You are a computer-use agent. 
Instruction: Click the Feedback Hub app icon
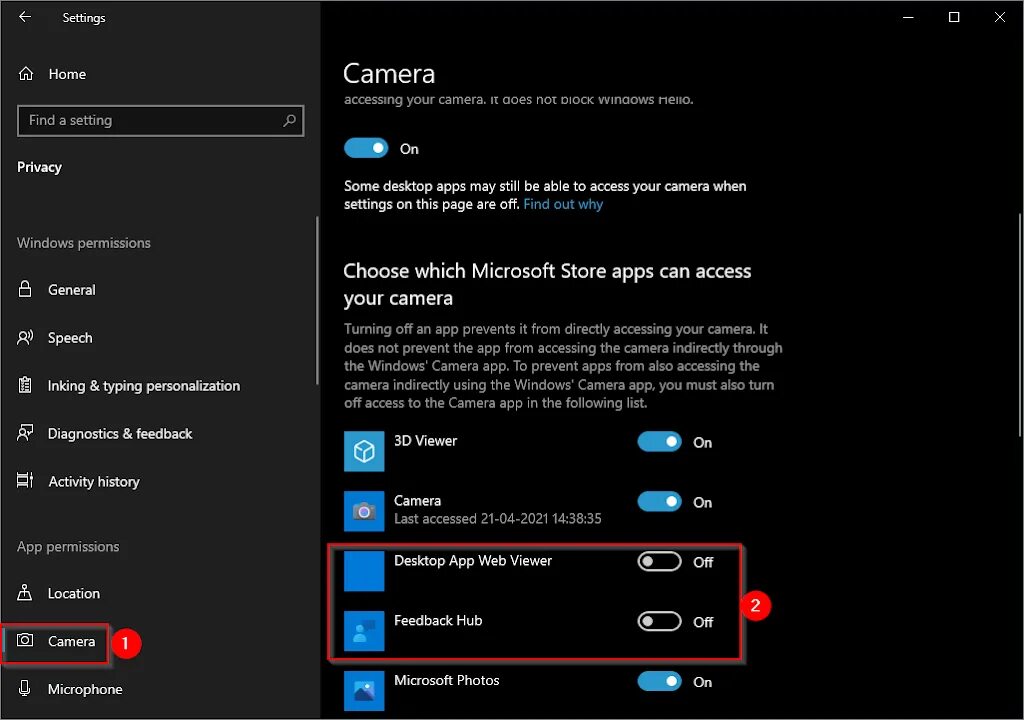(x=364, y=631)
